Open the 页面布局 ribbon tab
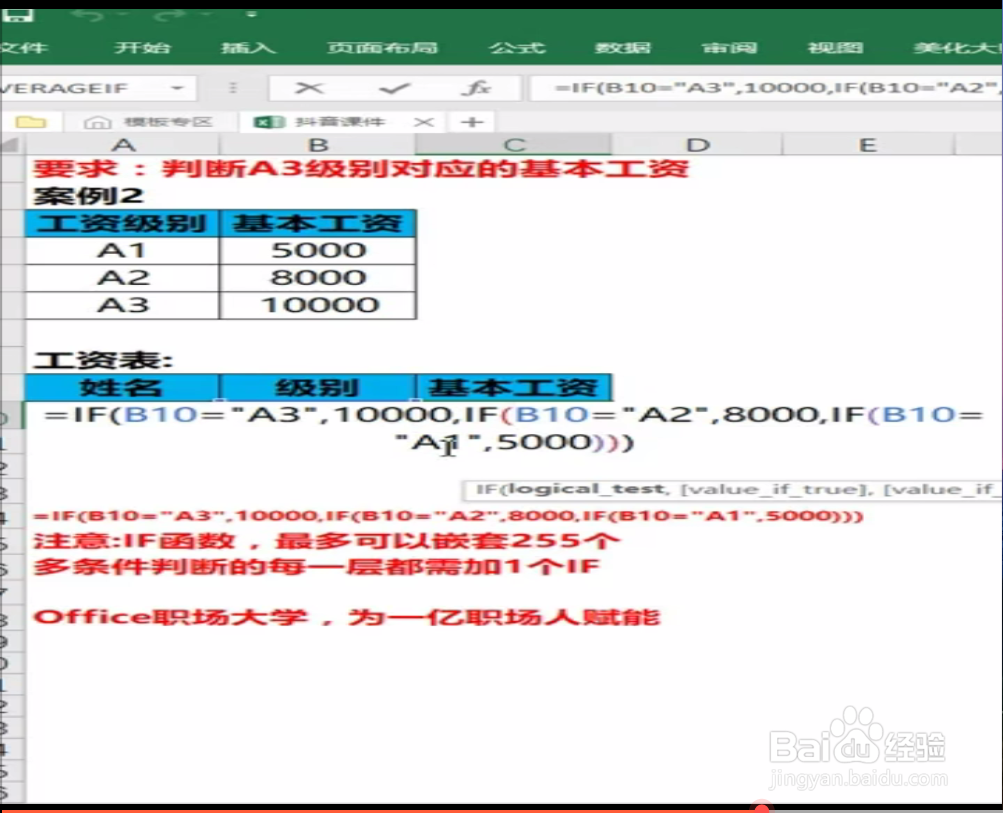This screenshot has height=813, width=1003. [x=383, y=48]
